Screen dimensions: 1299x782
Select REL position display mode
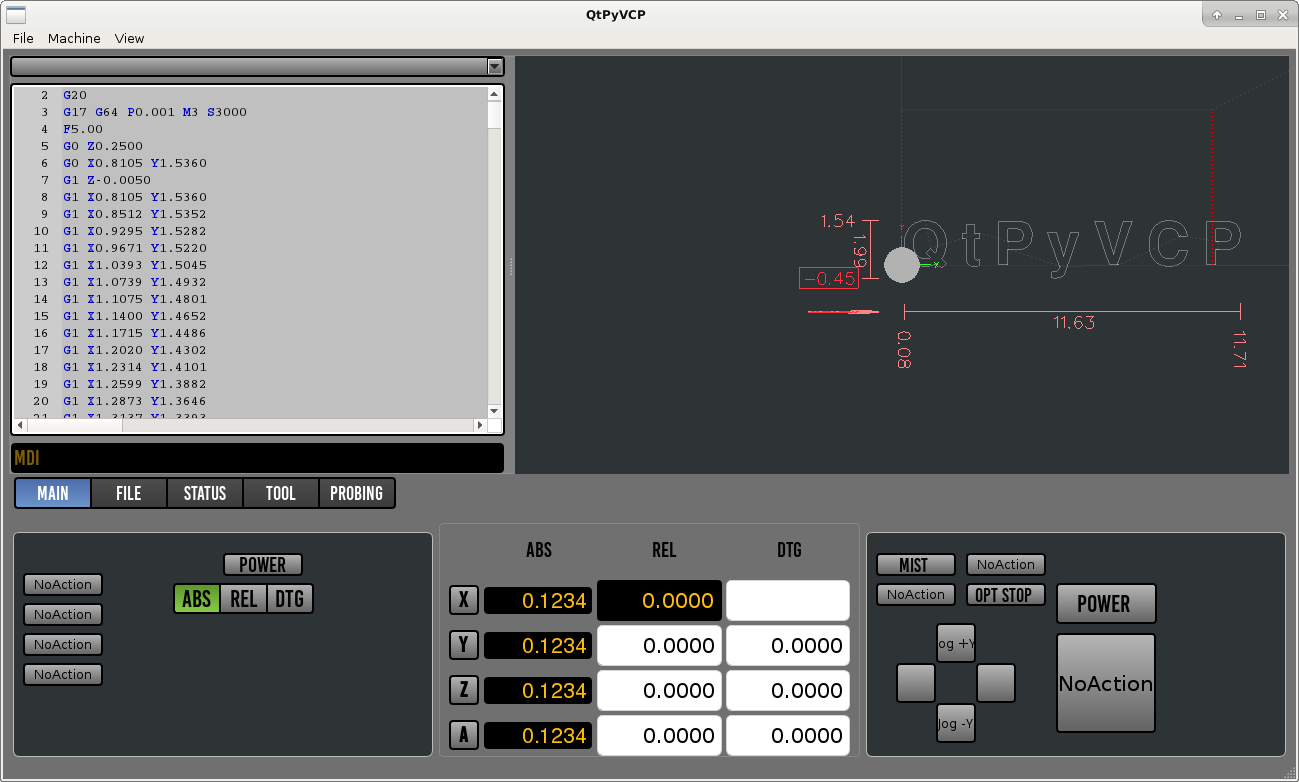click(x=243, y=599)
